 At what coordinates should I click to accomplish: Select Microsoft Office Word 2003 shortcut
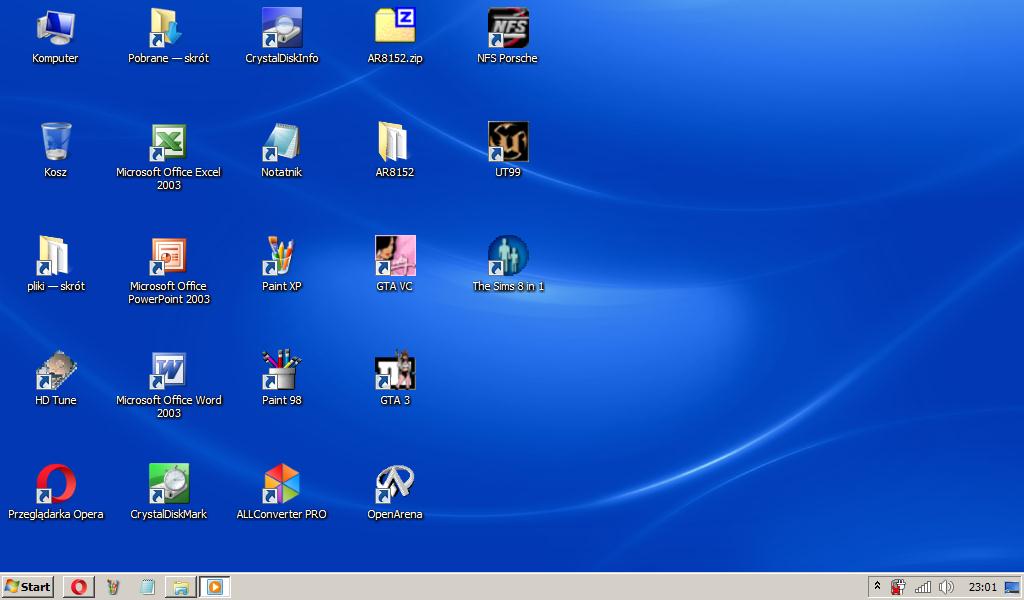click(168, 385)
